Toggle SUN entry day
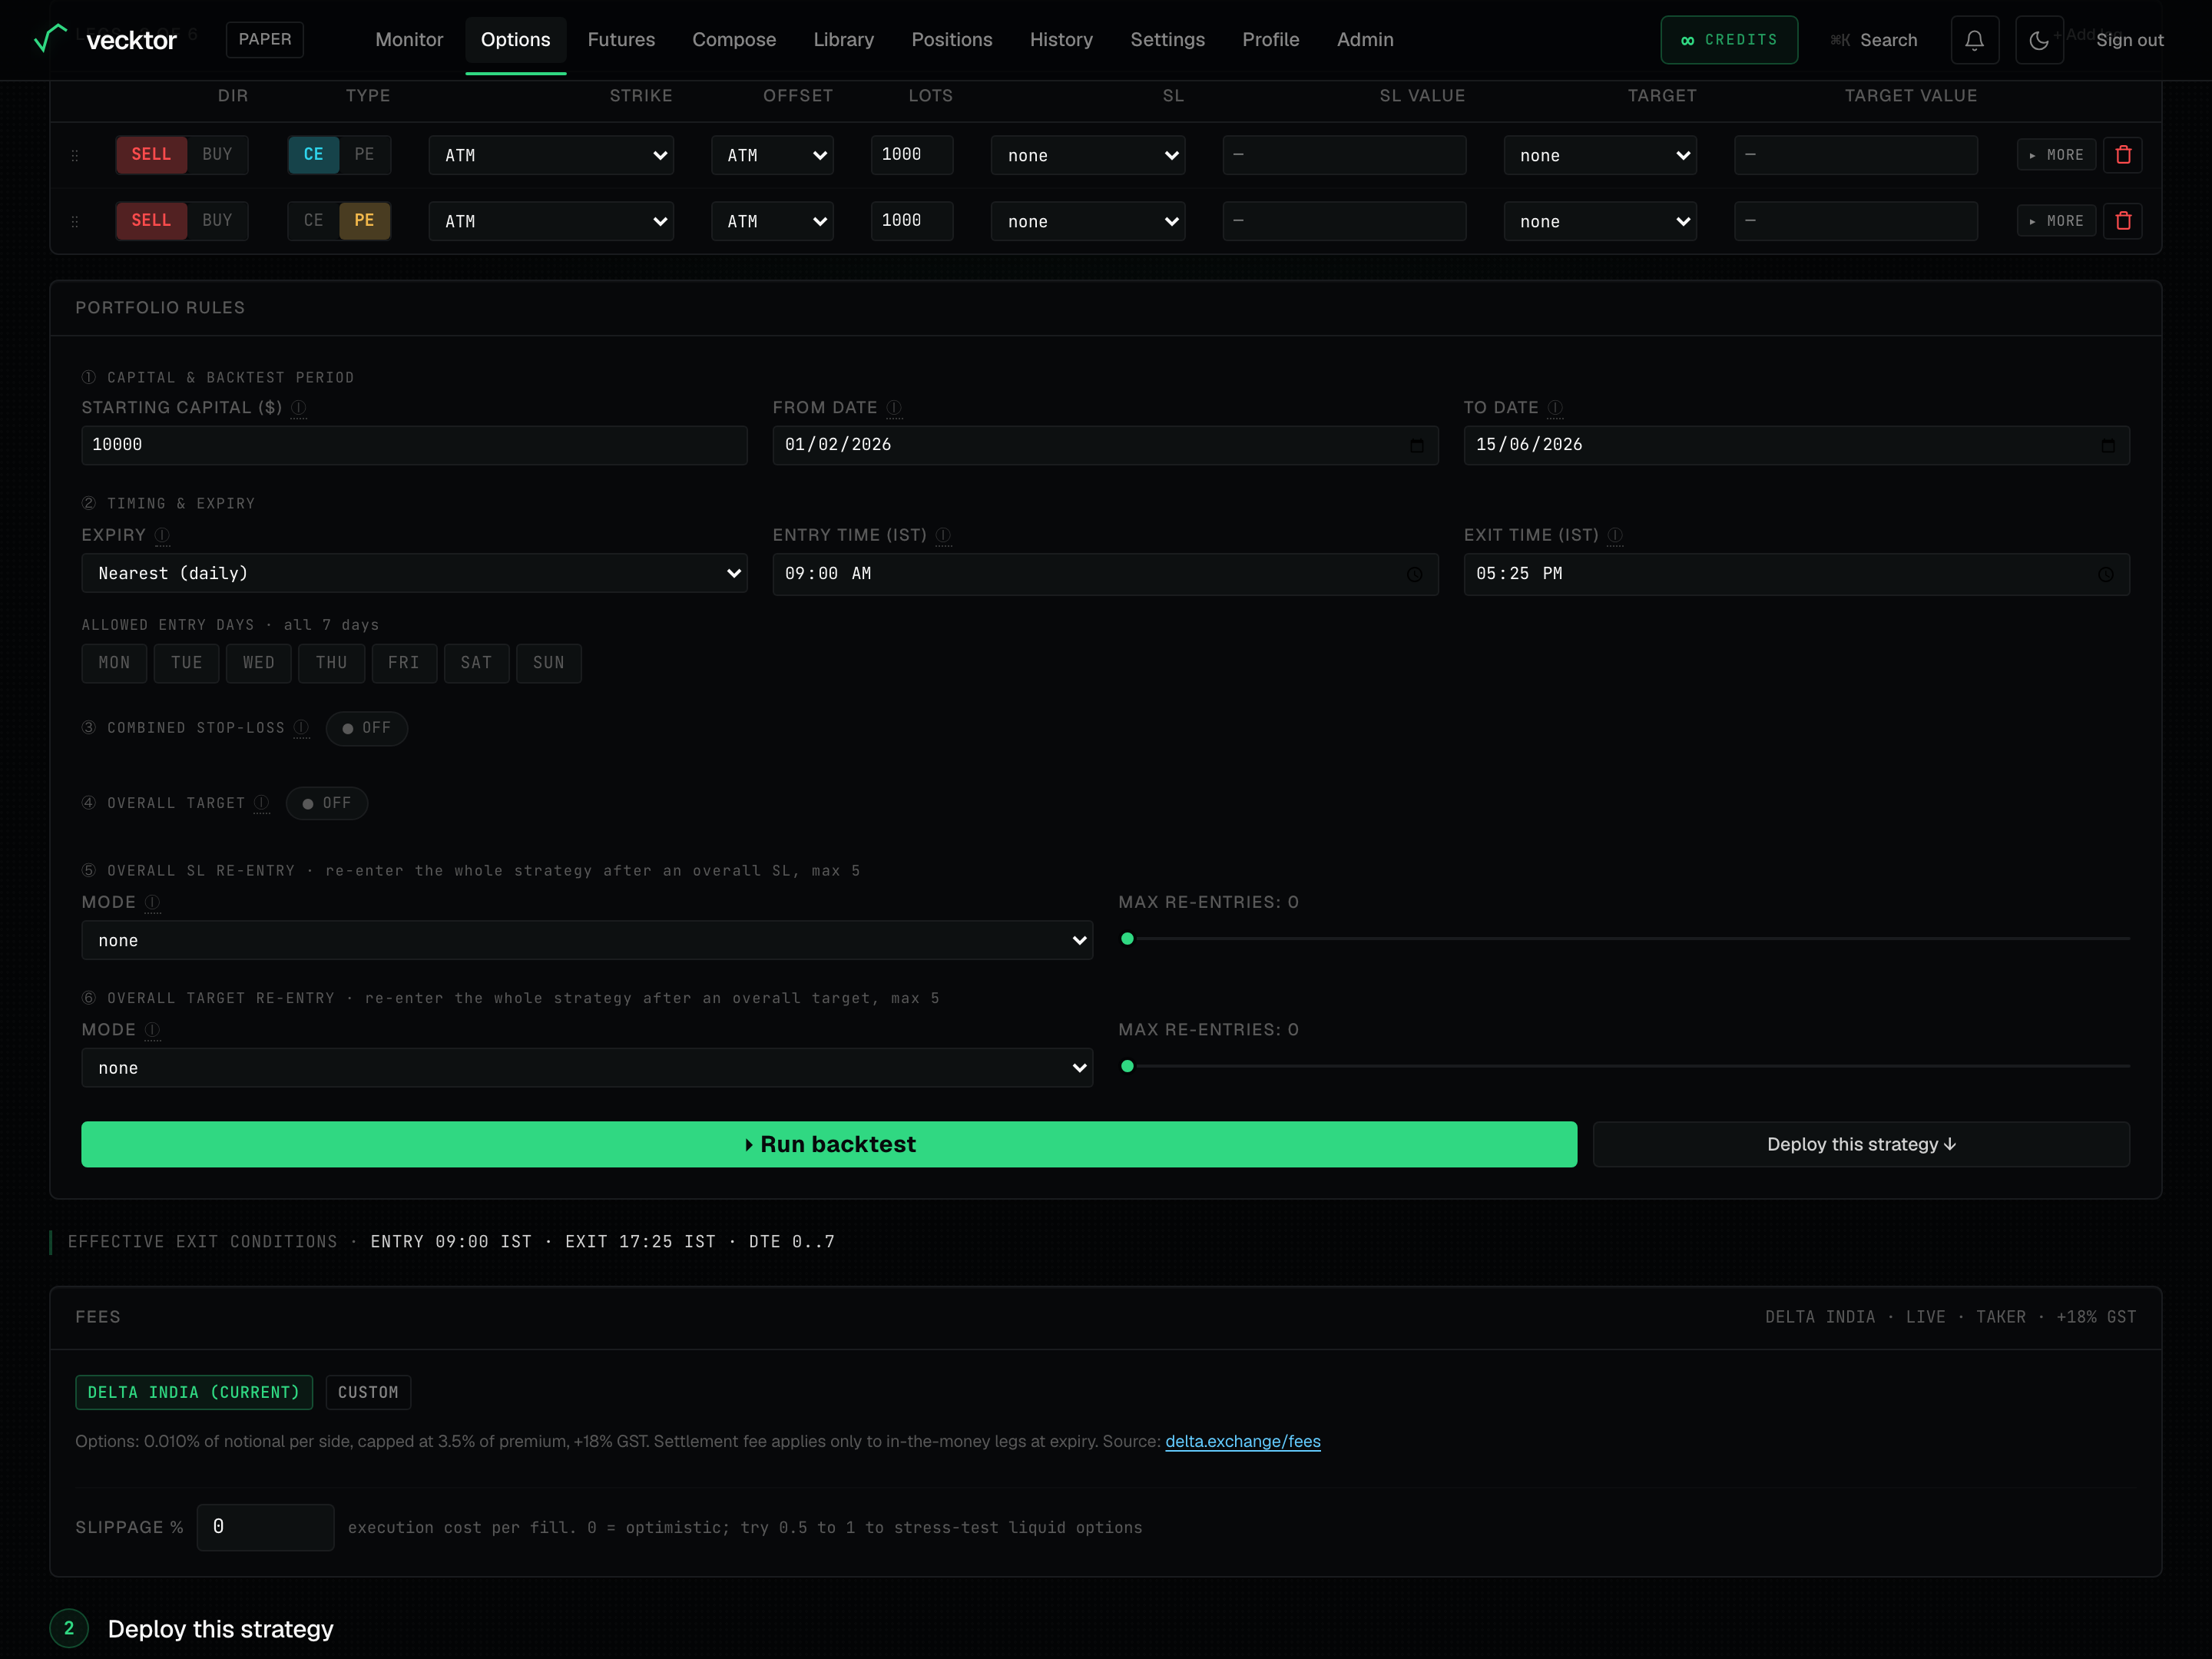 pyautogui.click(x=549, y=663)
